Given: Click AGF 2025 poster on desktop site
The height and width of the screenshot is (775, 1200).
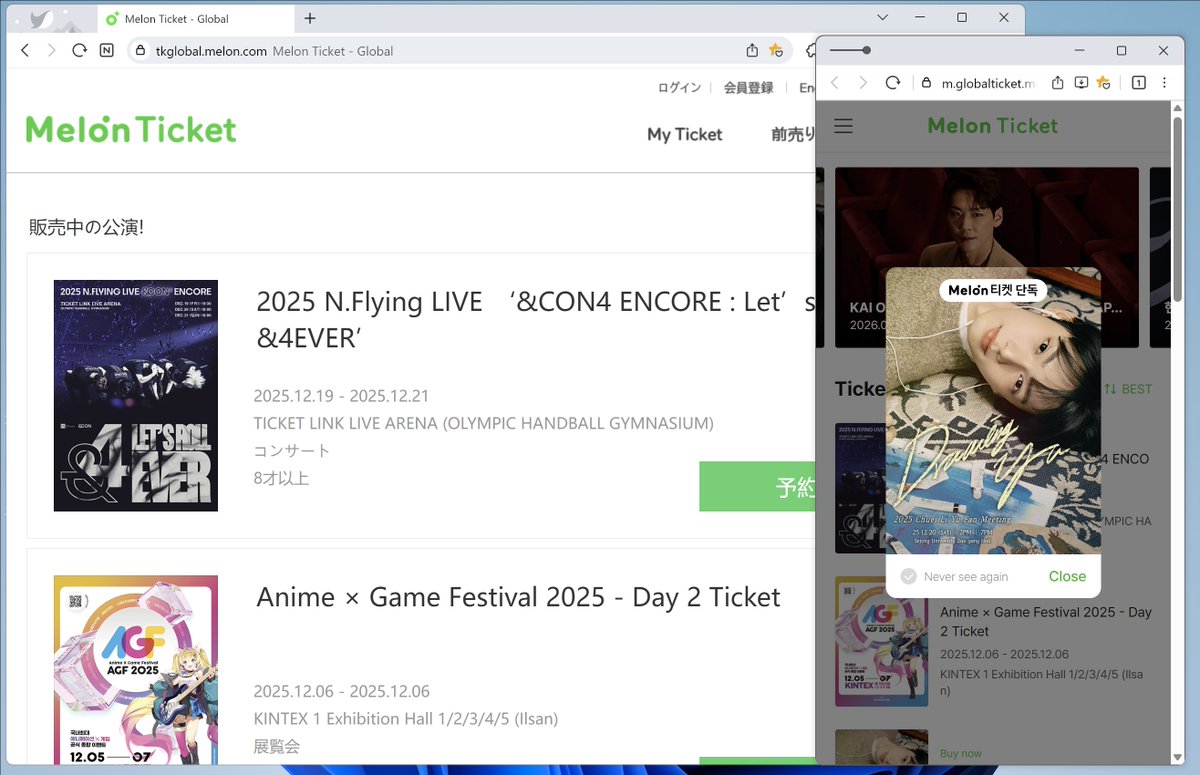Looking at the screenshot, I should (x=136, y=670).
